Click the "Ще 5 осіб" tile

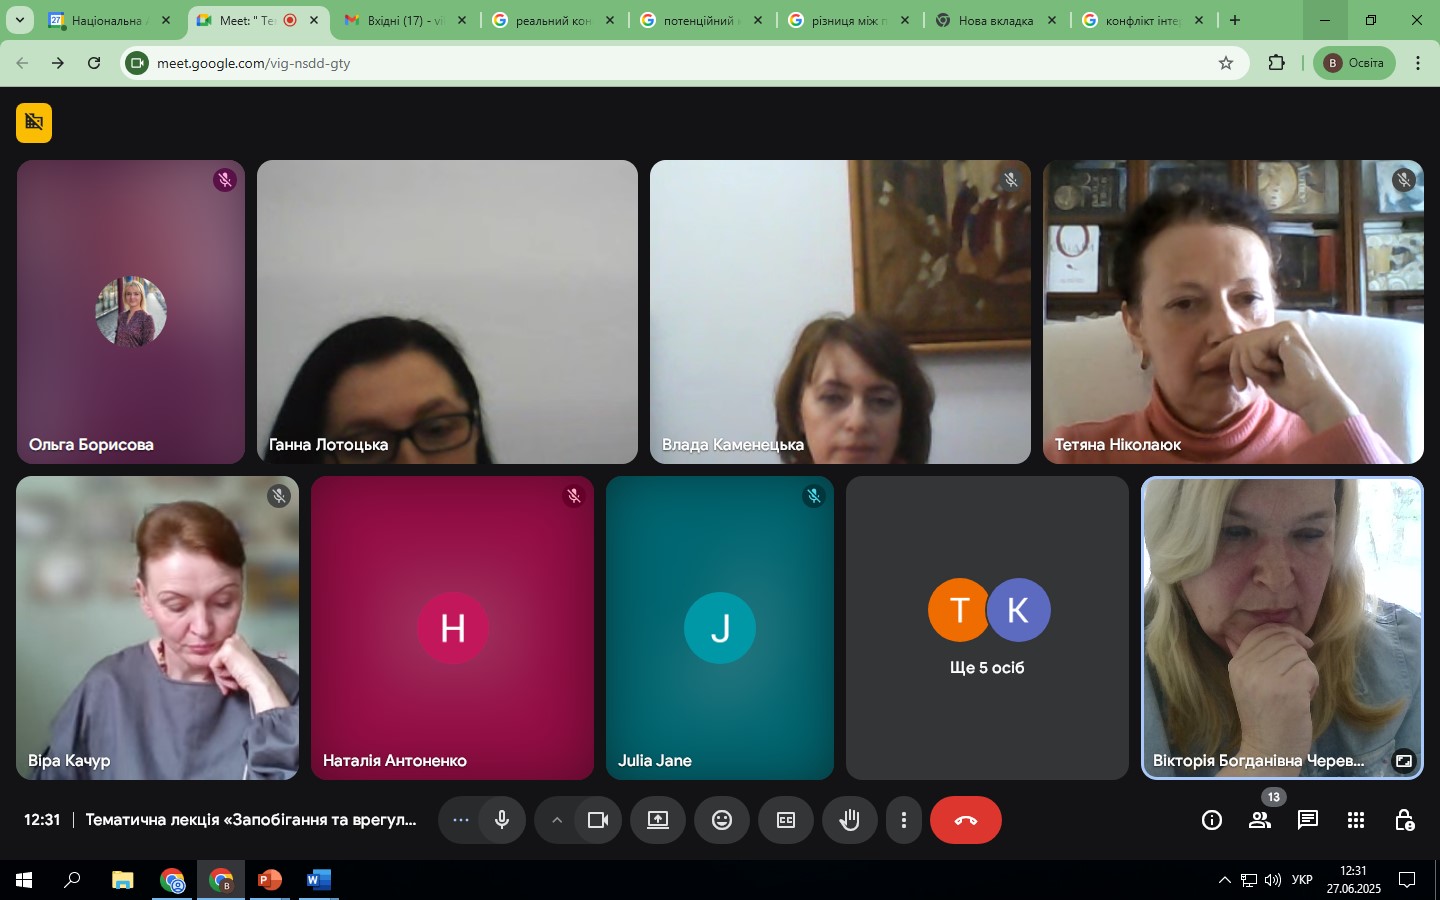(987, 628)
